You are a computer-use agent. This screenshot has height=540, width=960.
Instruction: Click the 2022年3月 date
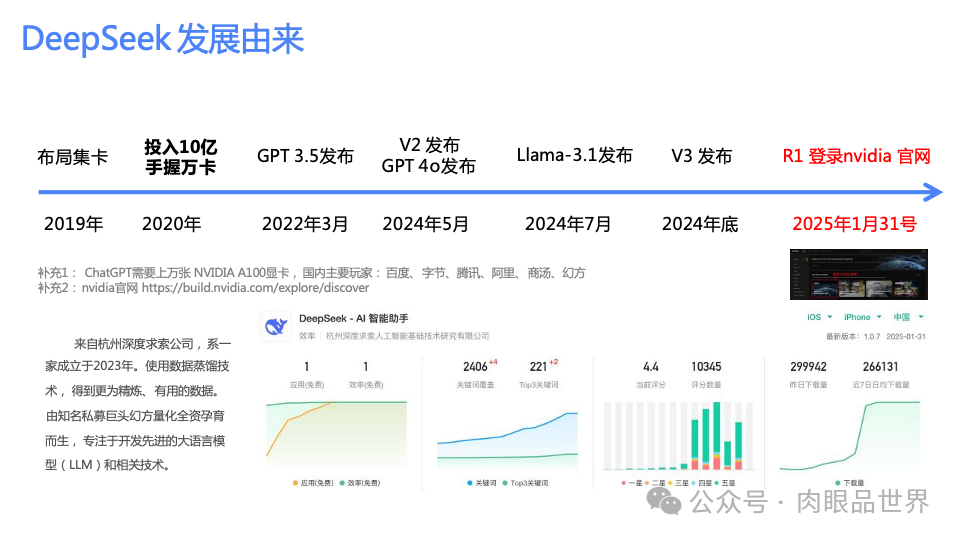click(x=305, y=223)
